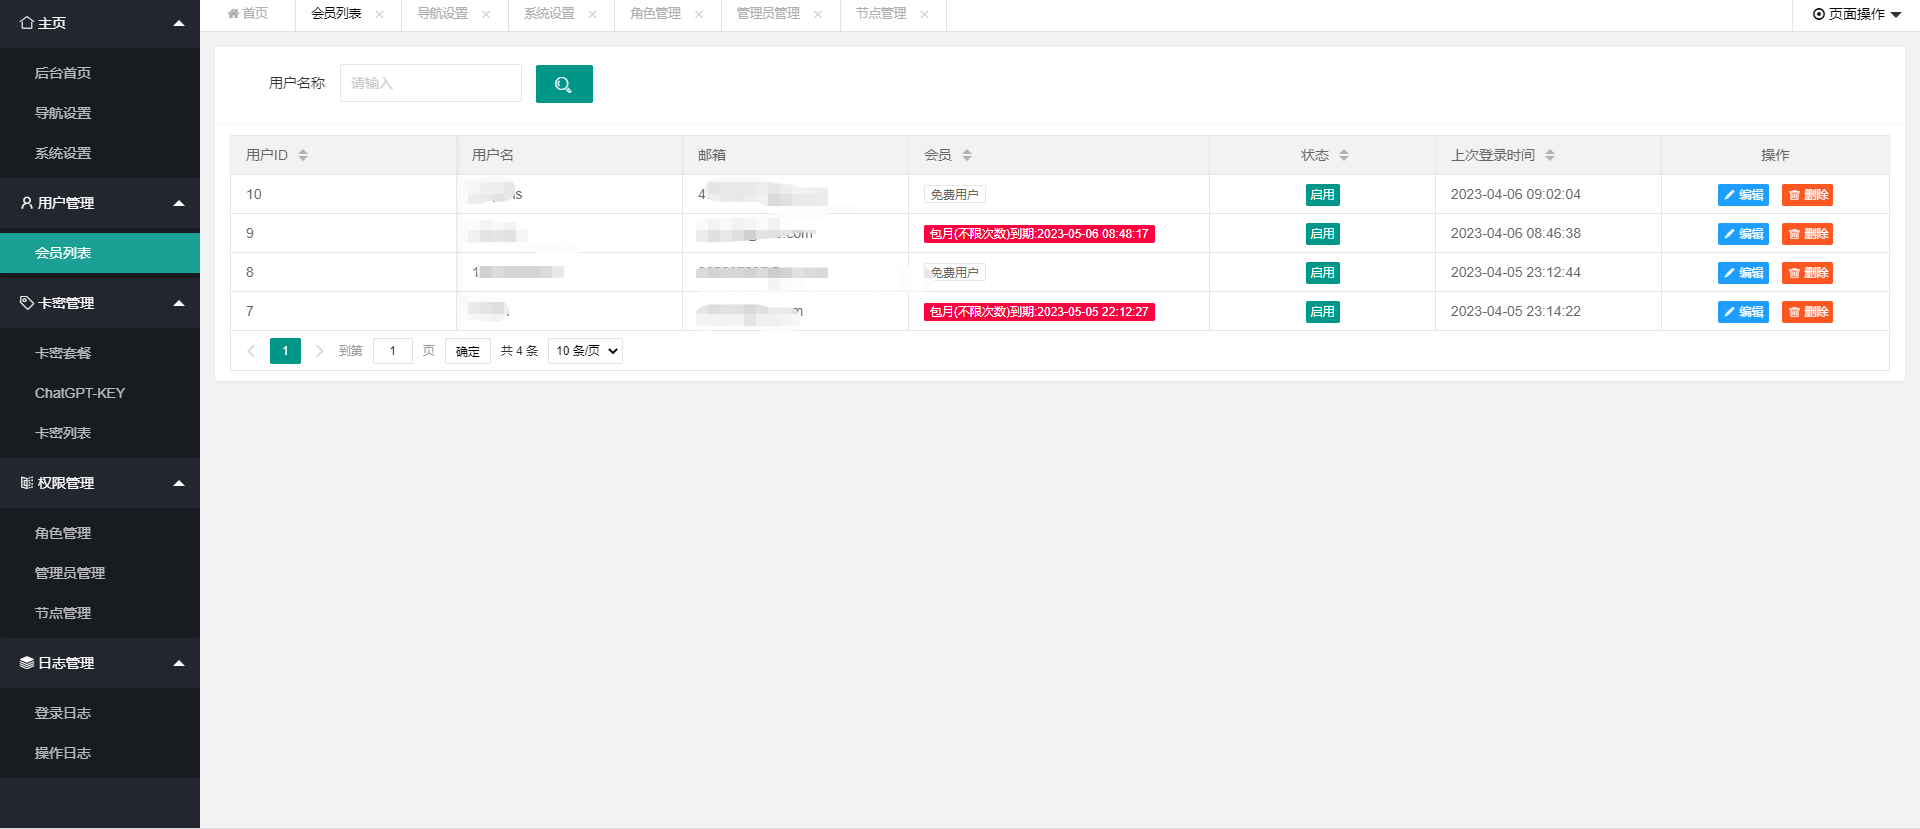Switch to the 节点管理 tab

[881, 14]
